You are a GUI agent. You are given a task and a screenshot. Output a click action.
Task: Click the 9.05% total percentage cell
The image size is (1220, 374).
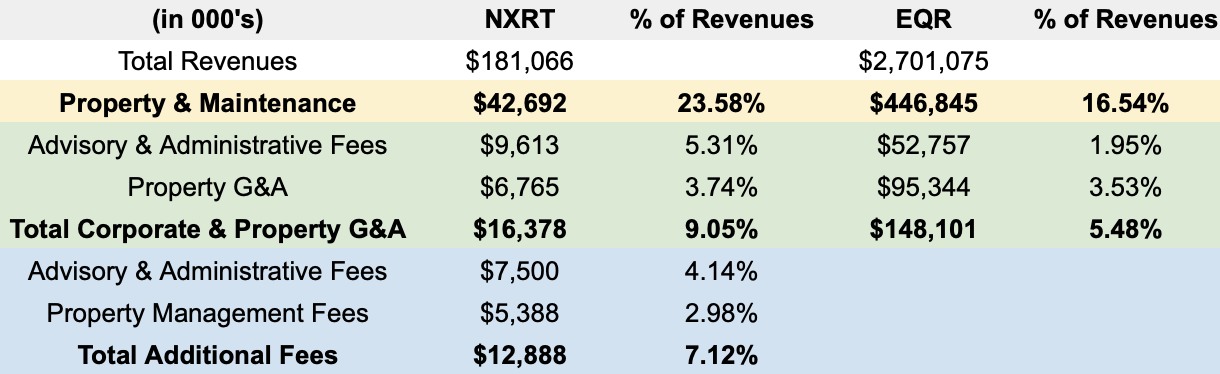tap(721, 229)
